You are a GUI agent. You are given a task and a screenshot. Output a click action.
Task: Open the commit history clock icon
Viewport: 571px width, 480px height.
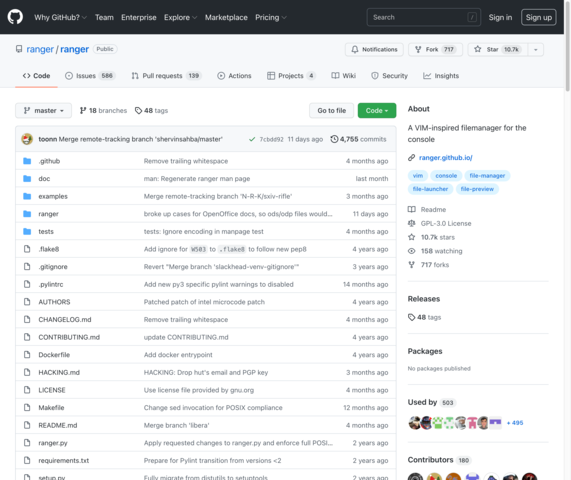(334, 139)
